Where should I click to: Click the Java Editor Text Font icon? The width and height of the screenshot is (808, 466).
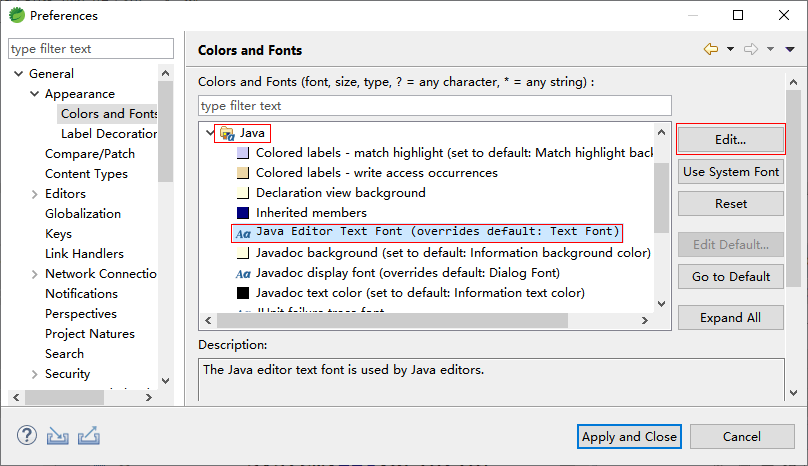243,233
